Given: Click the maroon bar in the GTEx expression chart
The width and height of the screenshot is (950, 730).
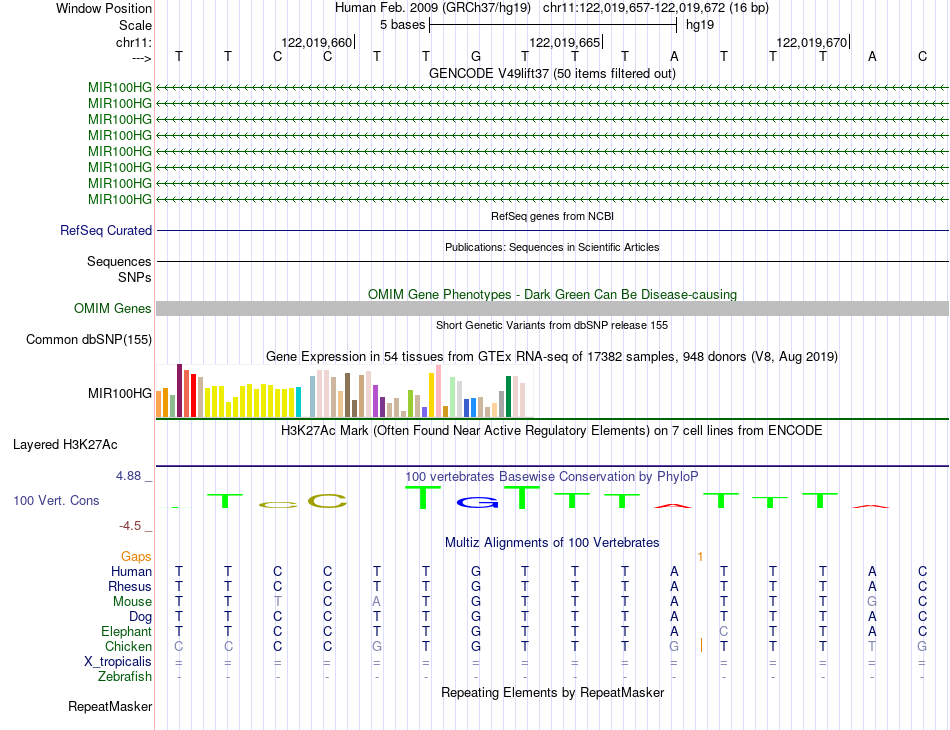Looking at the screenshot, I should [x=179, y=391].
